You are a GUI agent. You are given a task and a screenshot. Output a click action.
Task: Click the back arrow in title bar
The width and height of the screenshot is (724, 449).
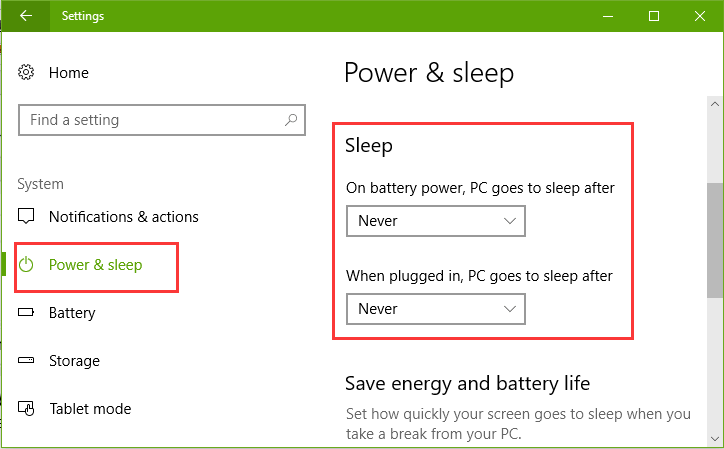(25, 16)
